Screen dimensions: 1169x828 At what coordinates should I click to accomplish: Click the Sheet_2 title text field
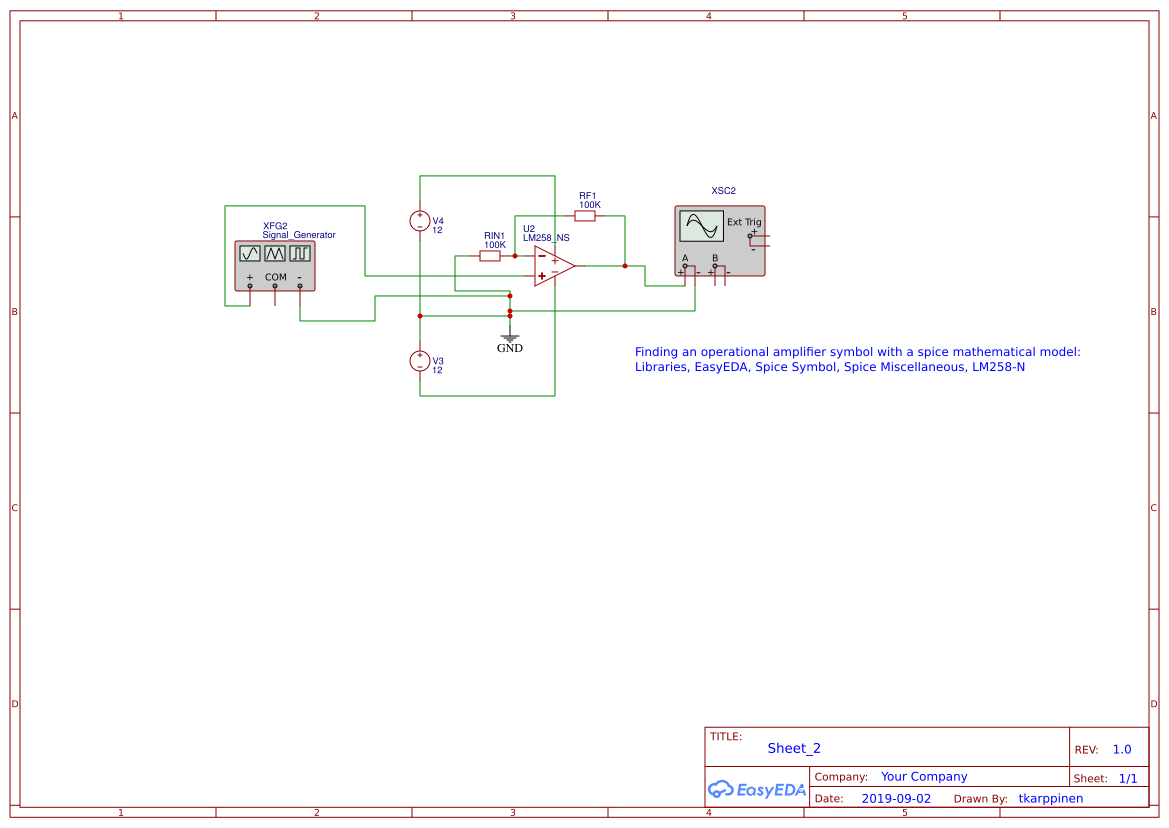click(793, 748)
